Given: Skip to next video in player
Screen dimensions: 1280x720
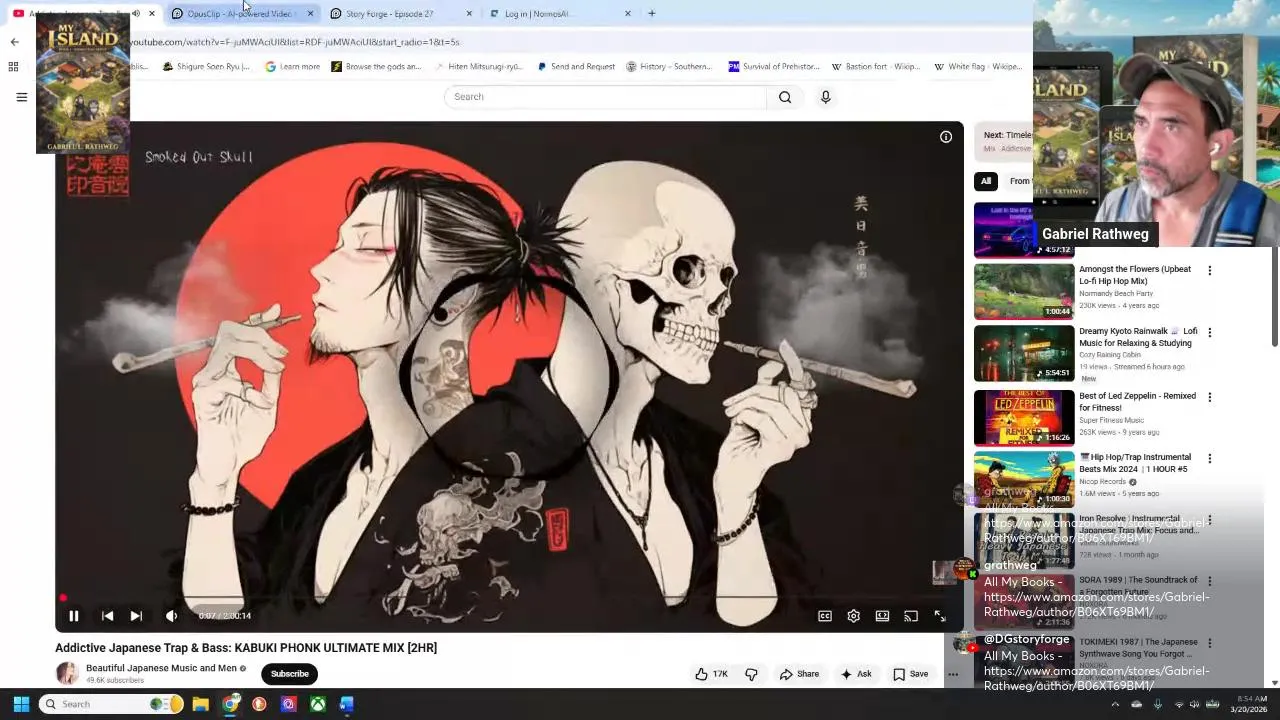Looking at the screenshot, I should pyautogui.click(x=136, y=616).
